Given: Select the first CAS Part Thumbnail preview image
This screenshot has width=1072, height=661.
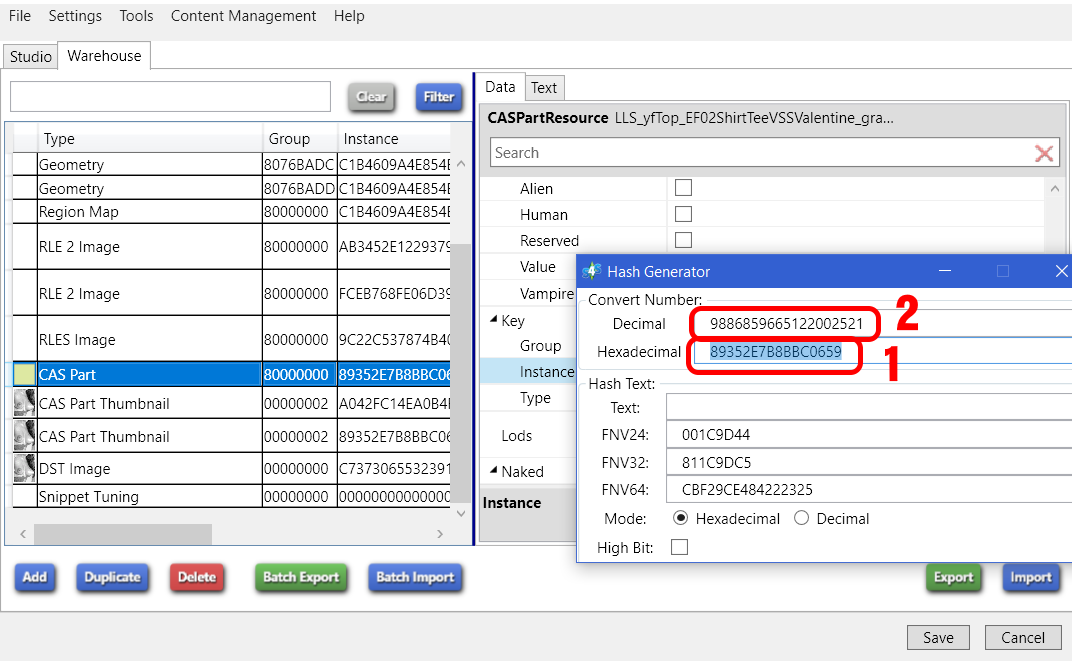Looking at the screenshot, I should tap(25, 403).
